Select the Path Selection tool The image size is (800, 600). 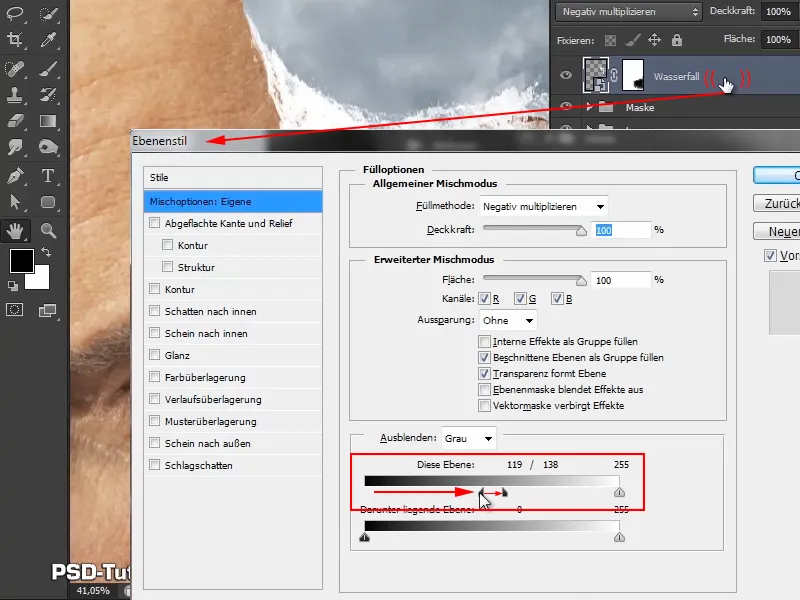[x=15, y=202]
